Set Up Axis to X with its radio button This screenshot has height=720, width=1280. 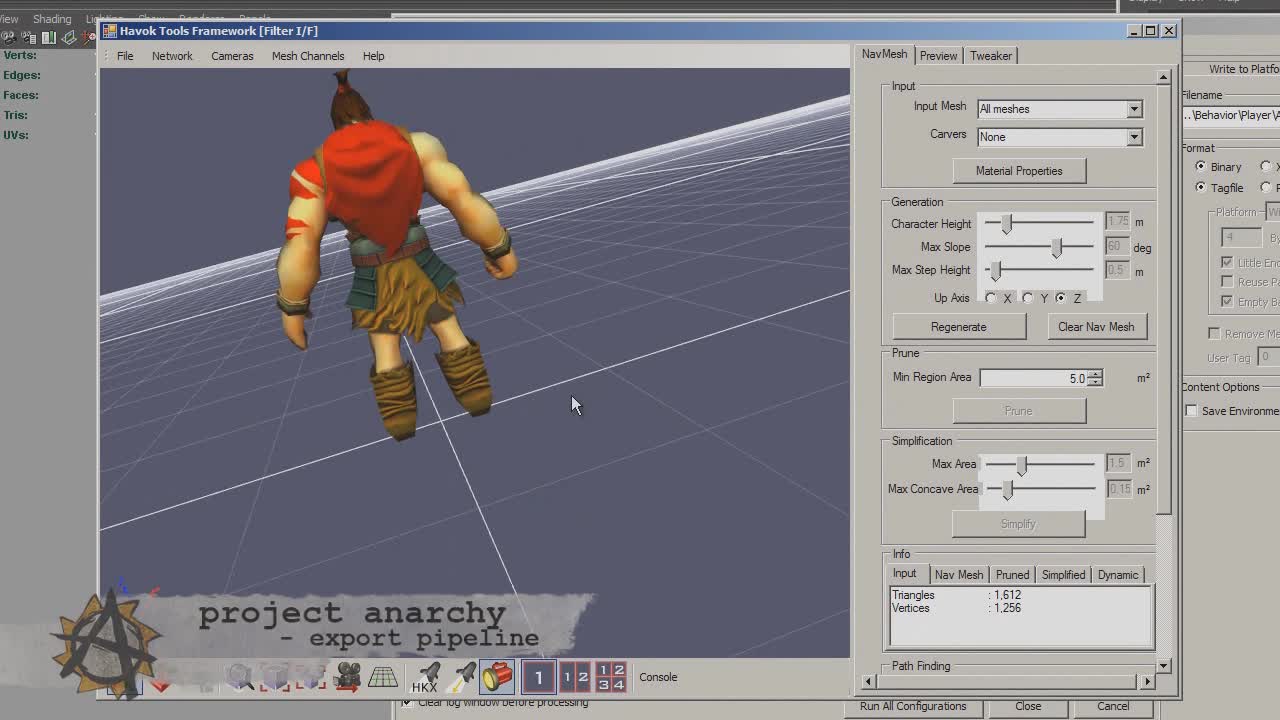(x=990, y=297)
